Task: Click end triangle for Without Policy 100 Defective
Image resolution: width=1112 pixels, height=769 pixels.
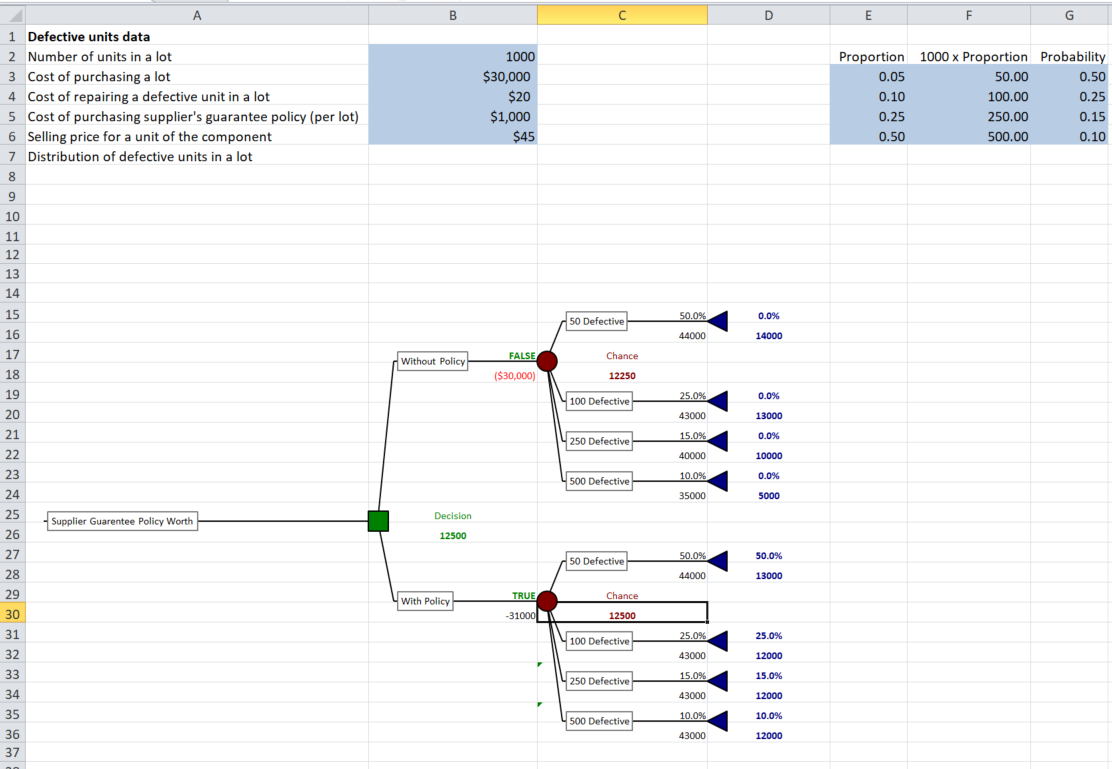Action: coord(718,401)
